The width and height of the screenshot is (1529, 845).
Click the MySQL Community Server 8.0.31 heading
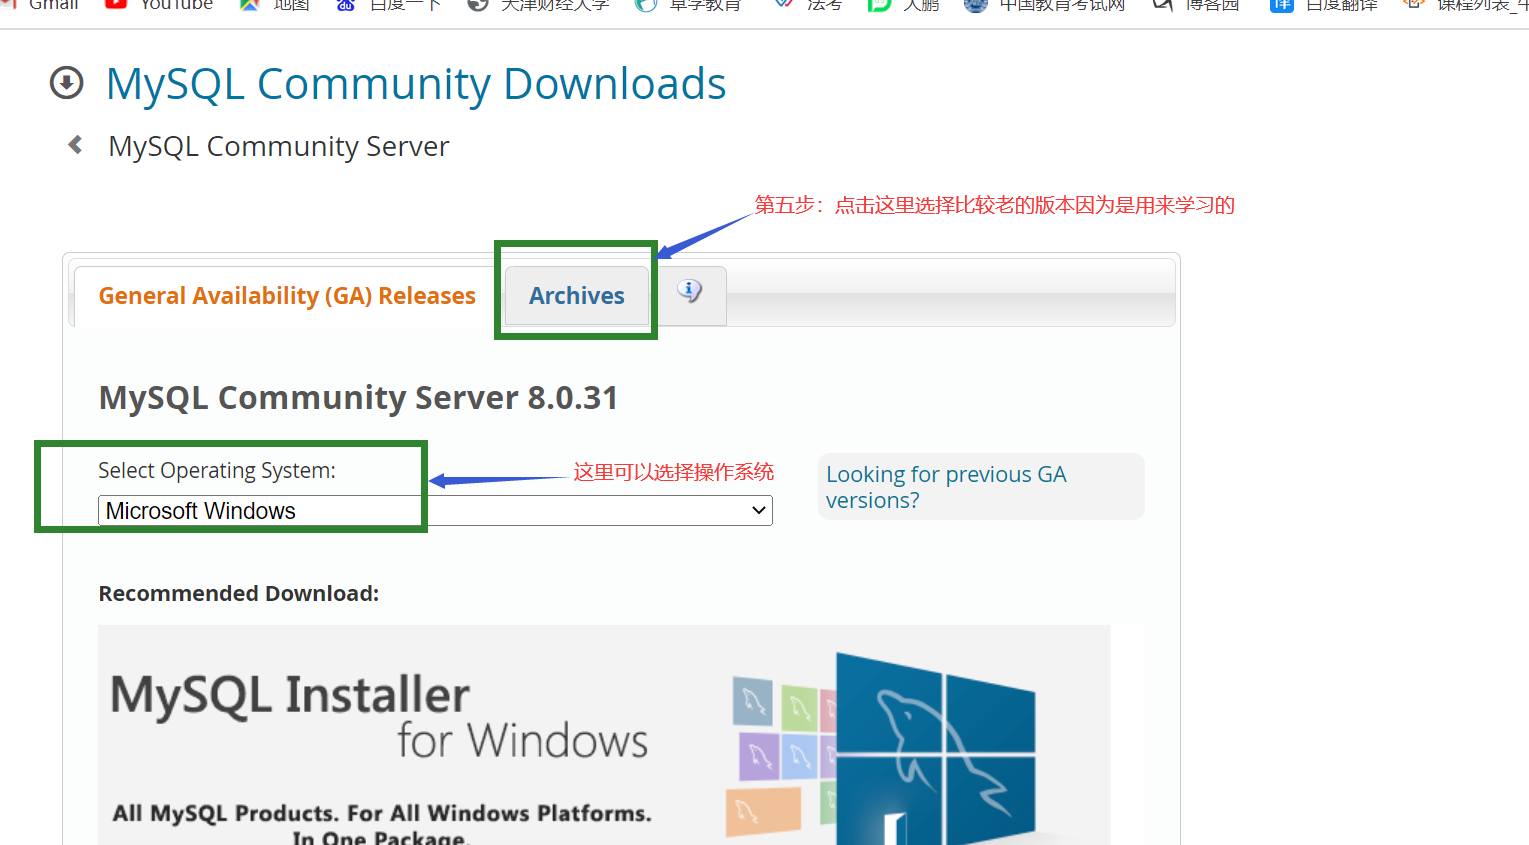pos(358,398)
